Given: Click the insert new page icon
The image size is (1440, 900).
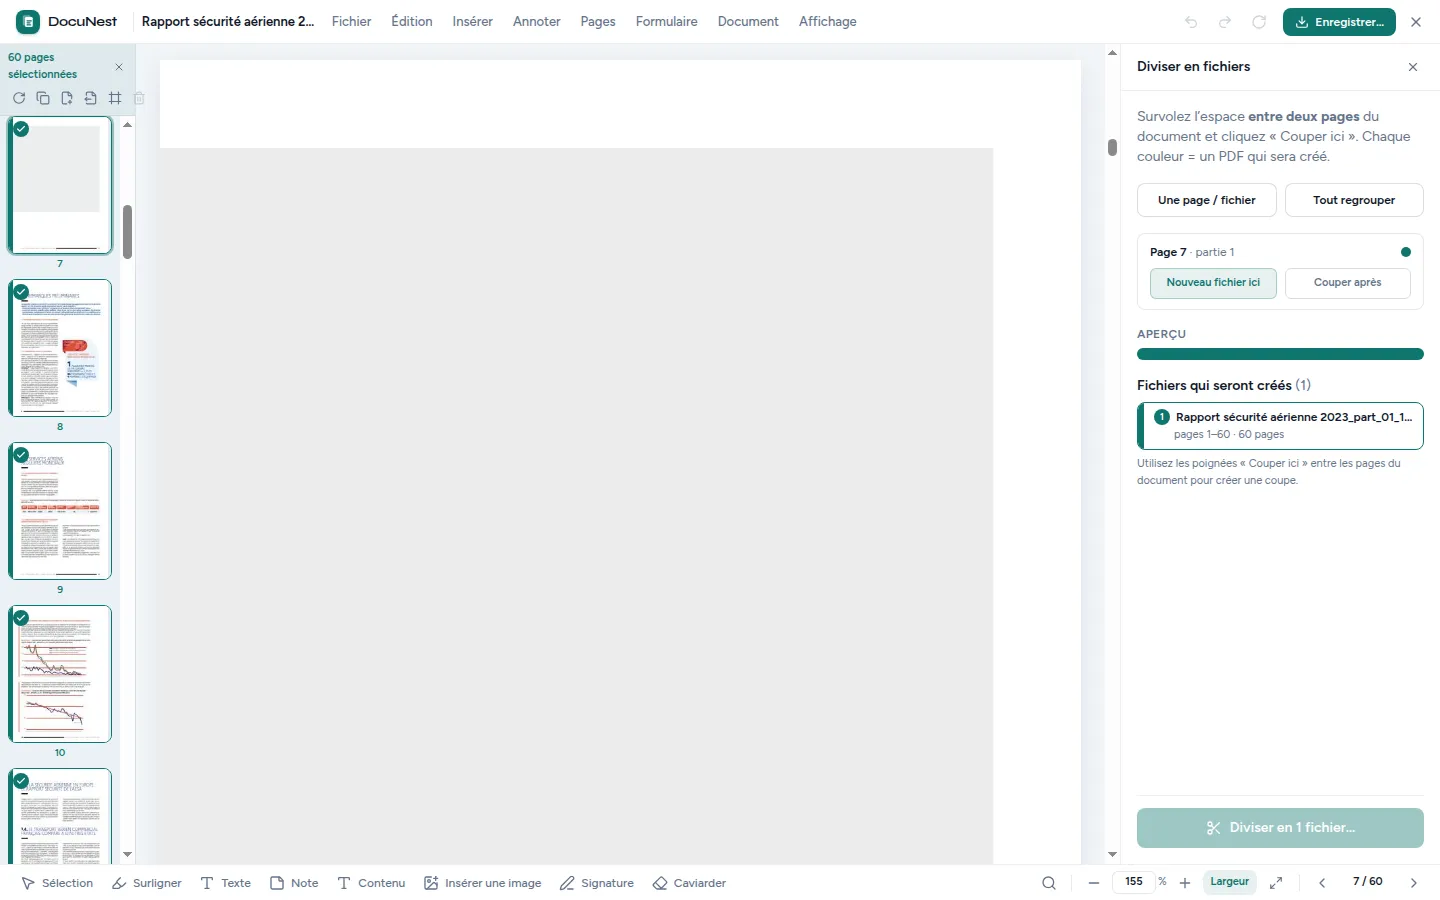Looking at the screenshot, I should [67, 98].
